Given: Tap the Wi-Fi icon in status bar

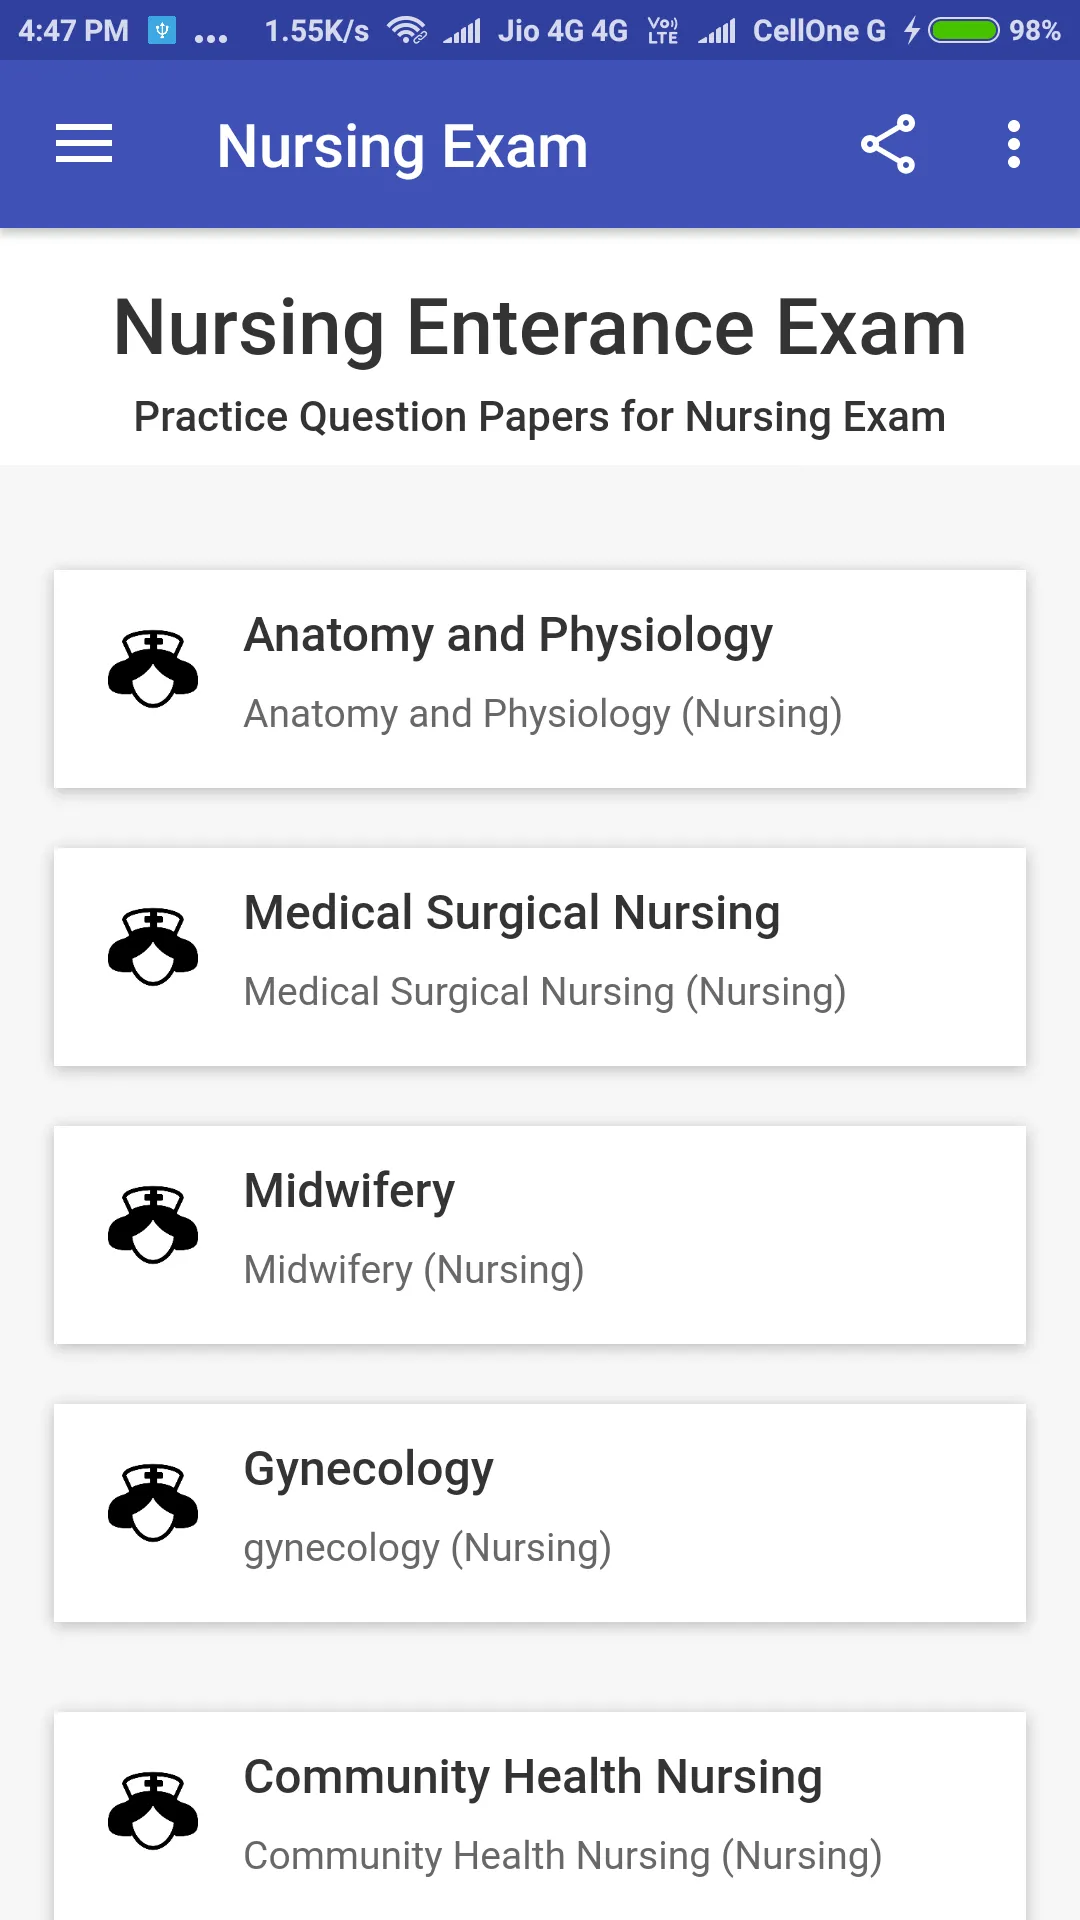Looking at the screenshot, I should pyautogui.click(x=407, y=31).
